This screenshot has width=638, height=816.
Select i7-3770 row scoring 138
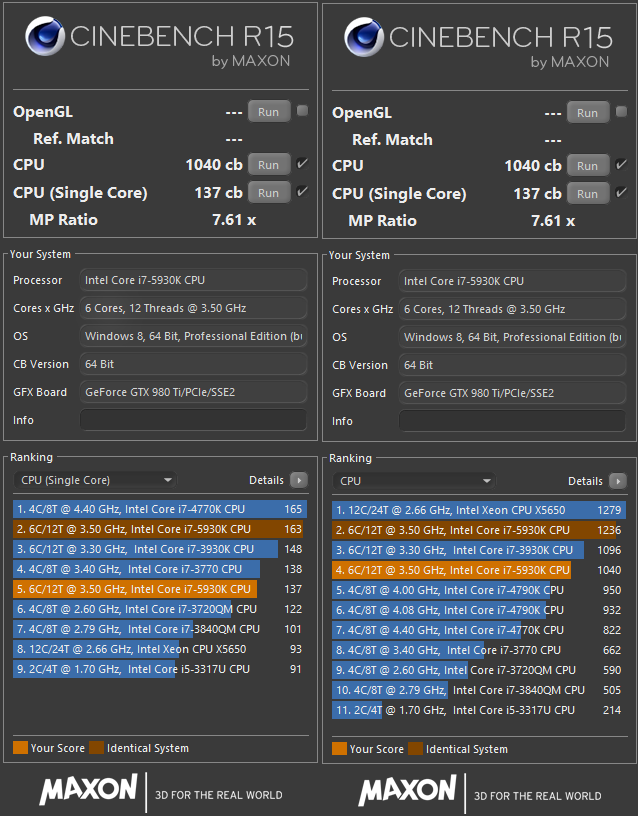coord(160,569)
